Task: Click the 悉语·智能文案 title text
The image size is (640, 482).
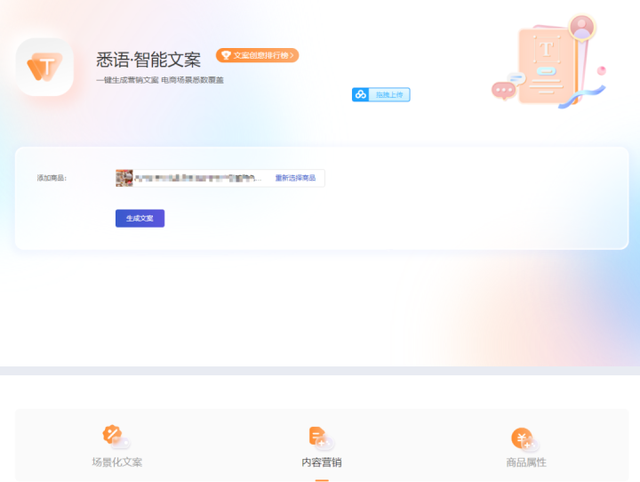Action: point(148,60)
